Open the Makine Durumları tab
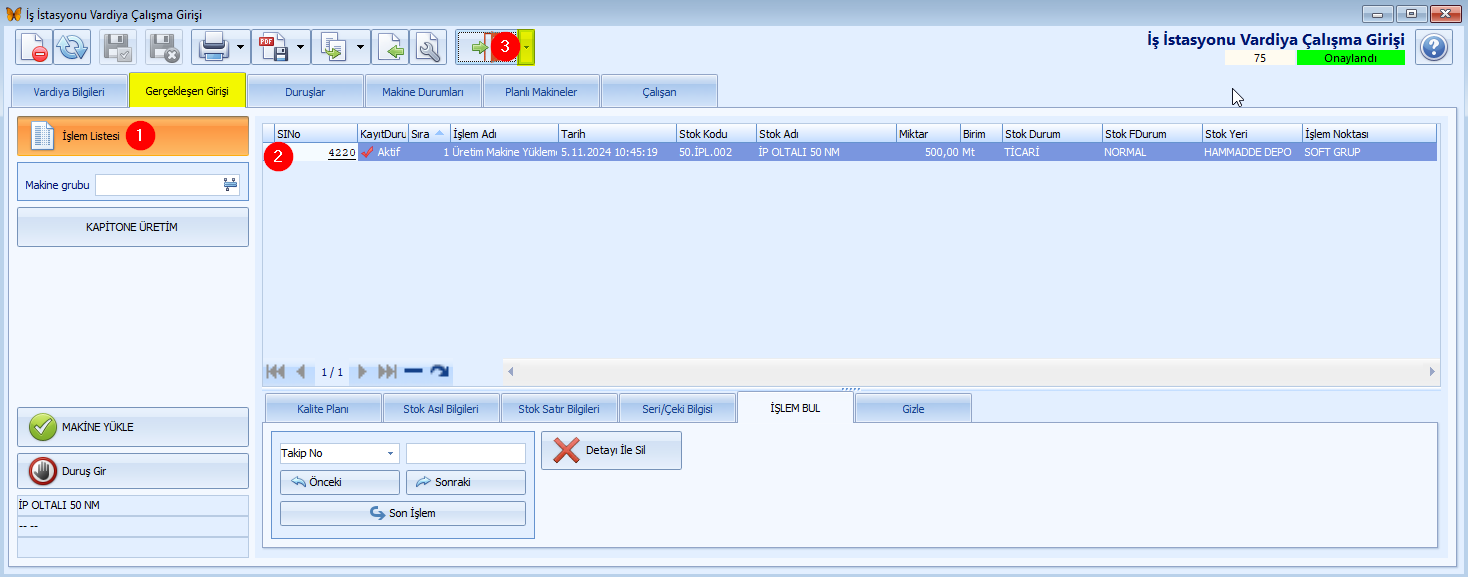 (x=423, y=91)
